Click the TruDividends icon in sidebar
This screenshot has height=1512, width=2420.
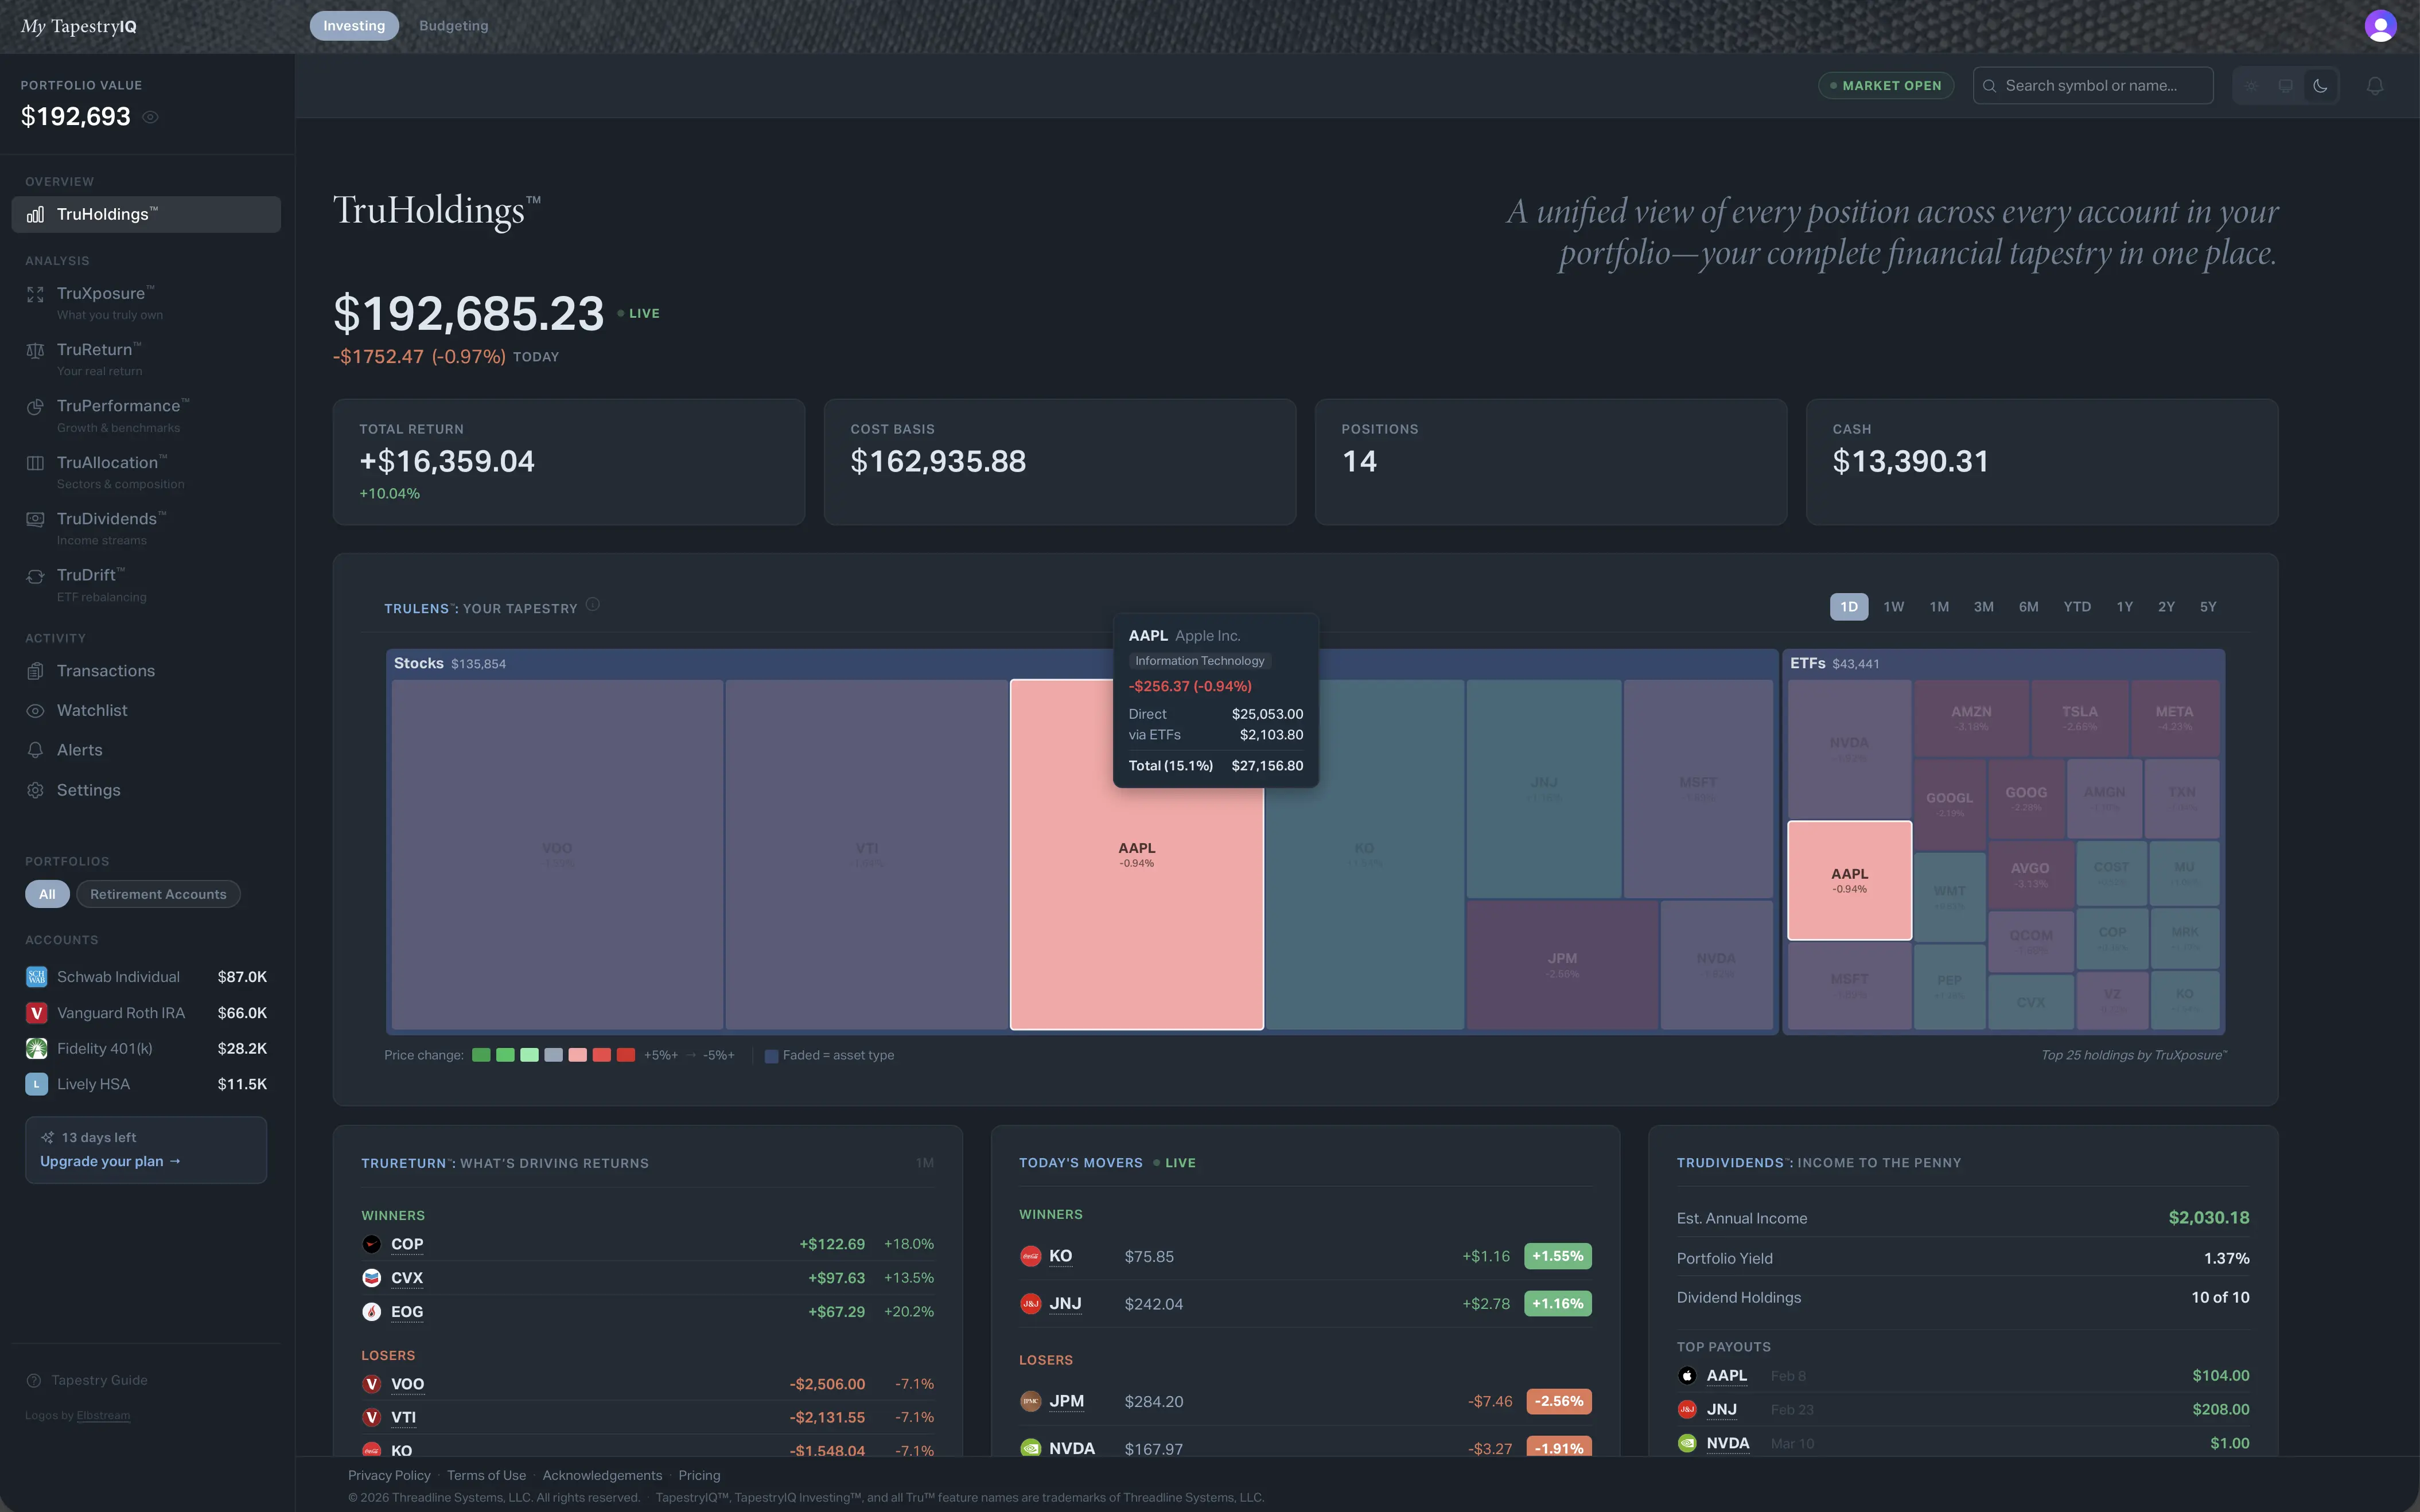click(x=35, y=519)
